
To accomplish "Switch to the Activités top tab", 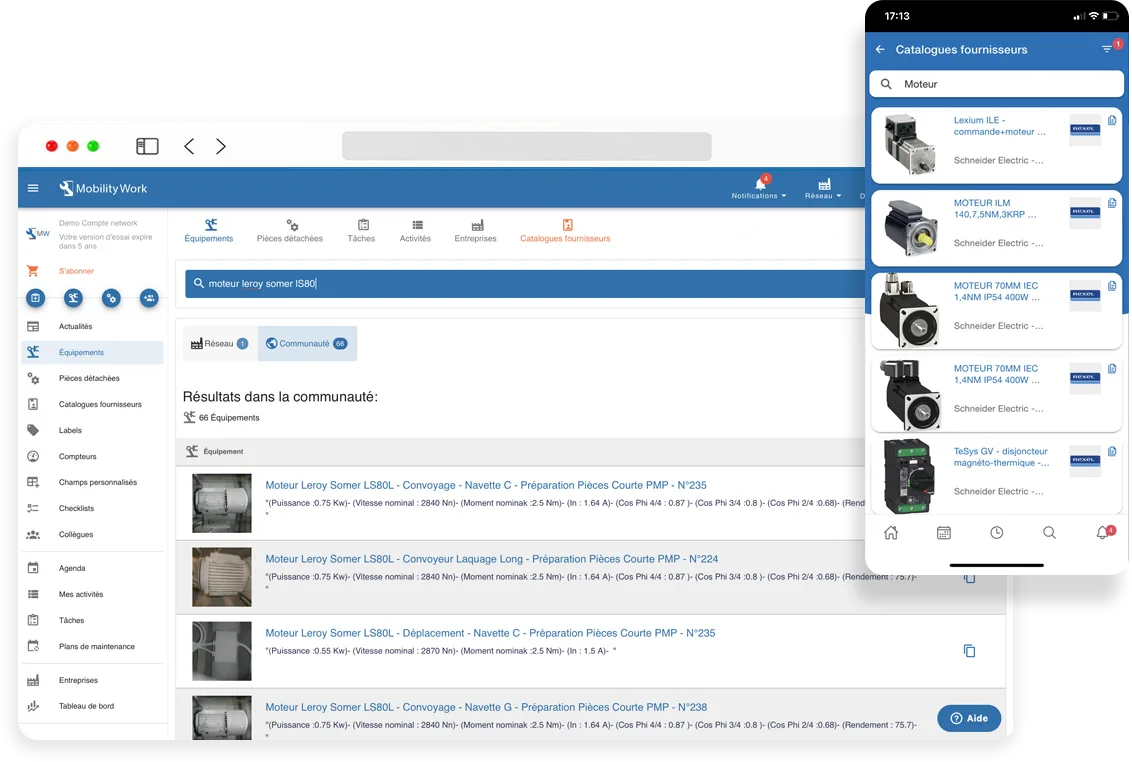I will 415,230.
